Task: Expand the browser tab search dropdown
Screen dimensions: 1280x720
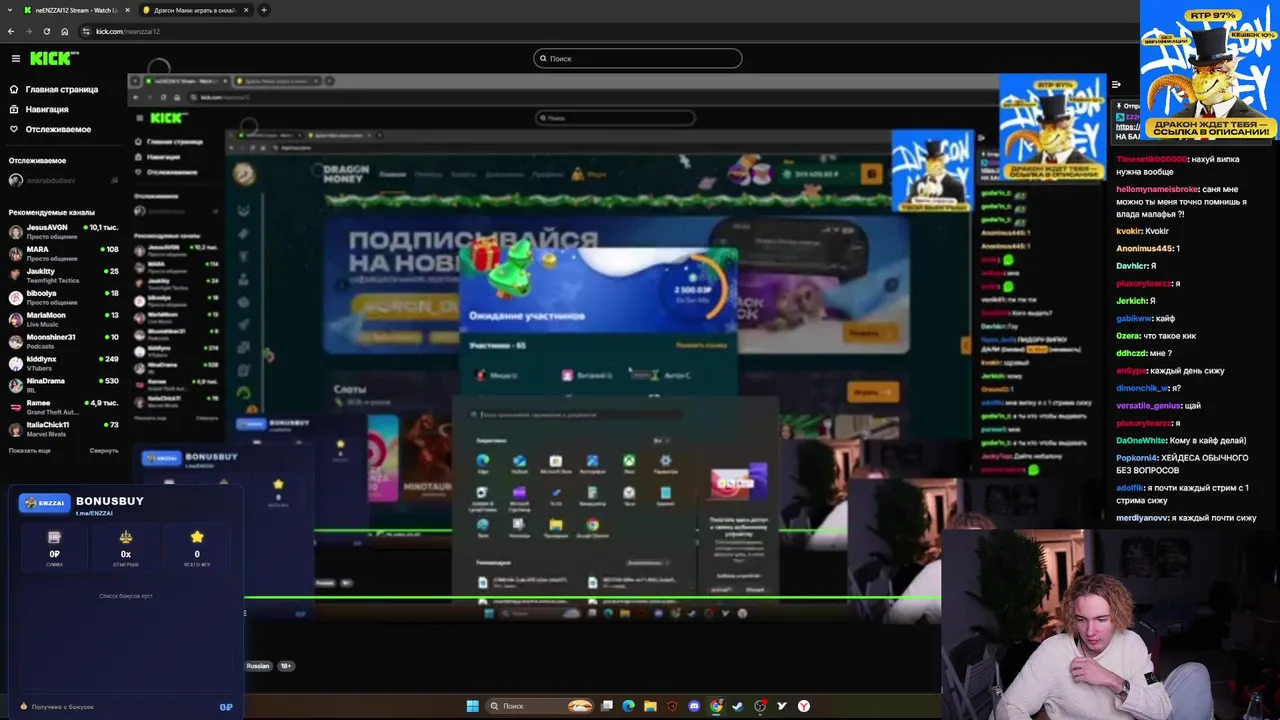Action: coord(11,10)
